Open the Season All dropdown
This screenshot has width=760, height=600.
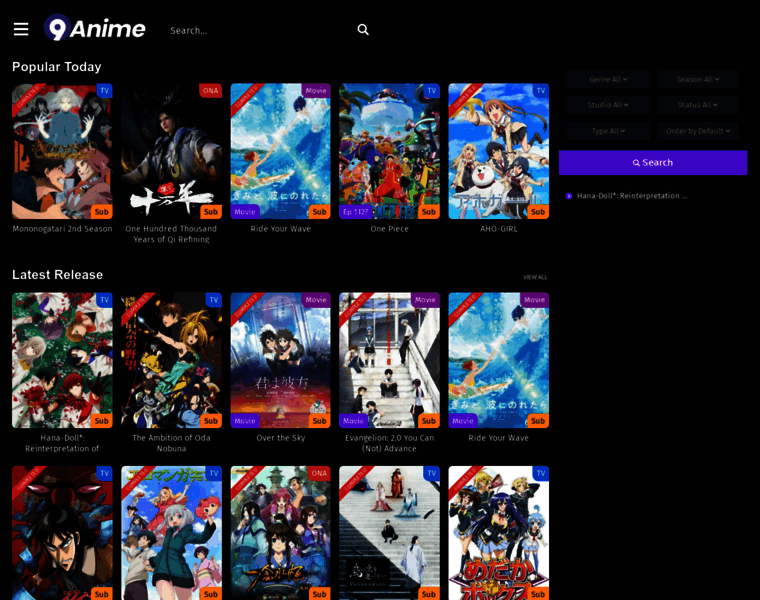pyautogui.click(x=698, y=79)
